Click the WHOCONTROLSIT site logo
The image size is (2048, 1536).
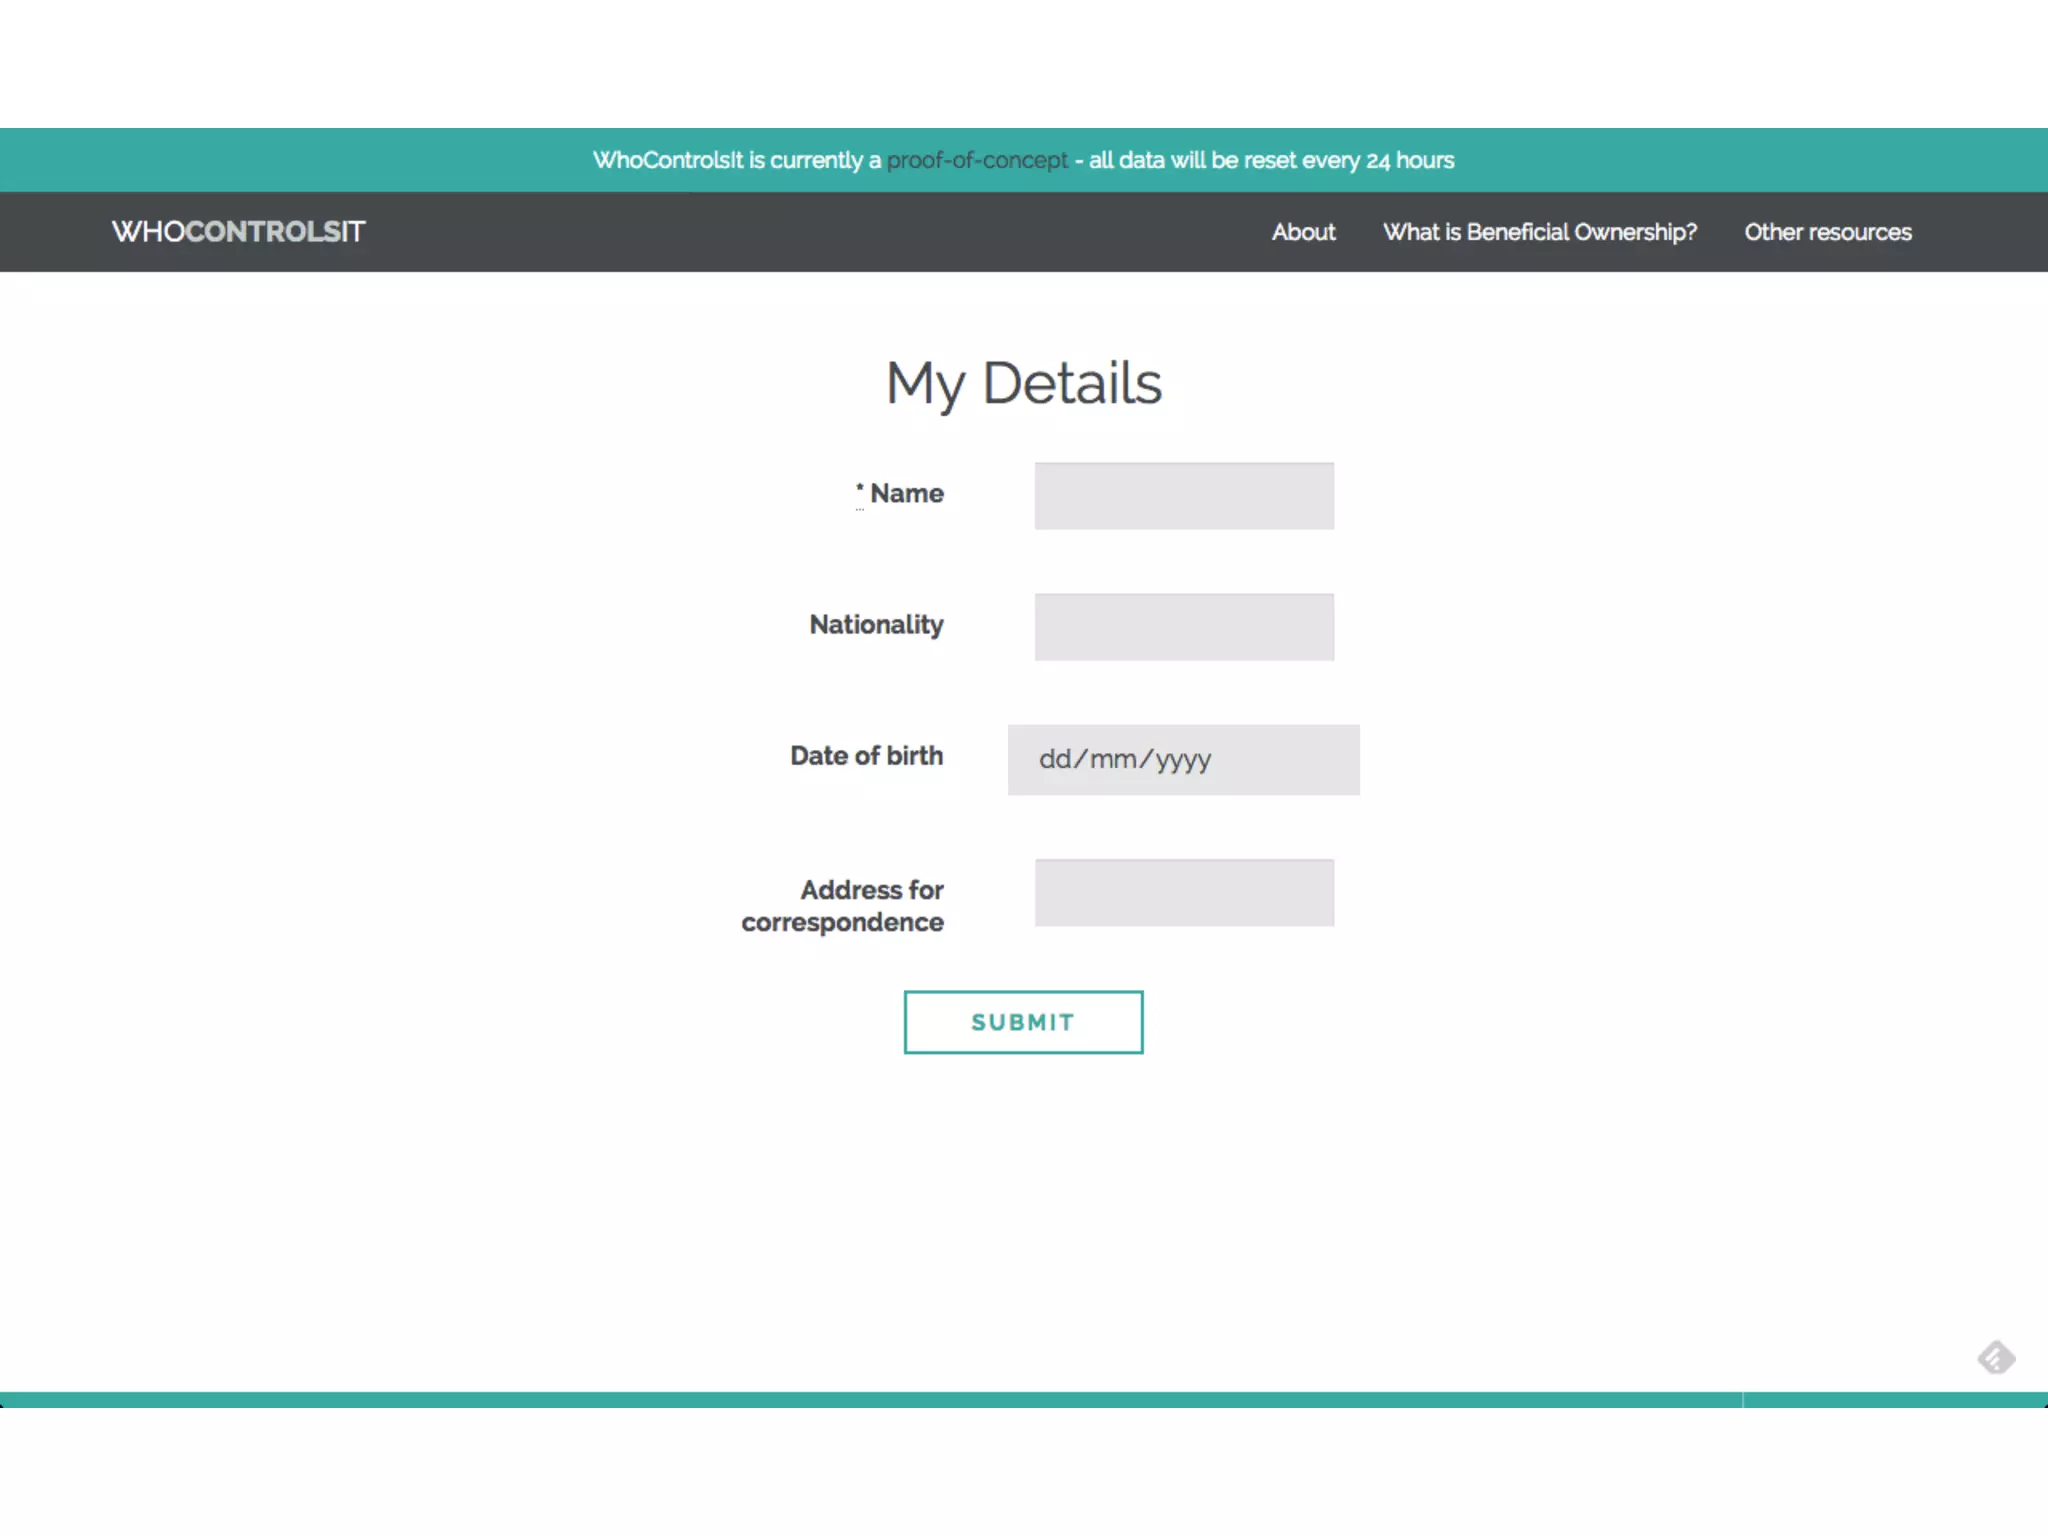click(x=238, y=232)
